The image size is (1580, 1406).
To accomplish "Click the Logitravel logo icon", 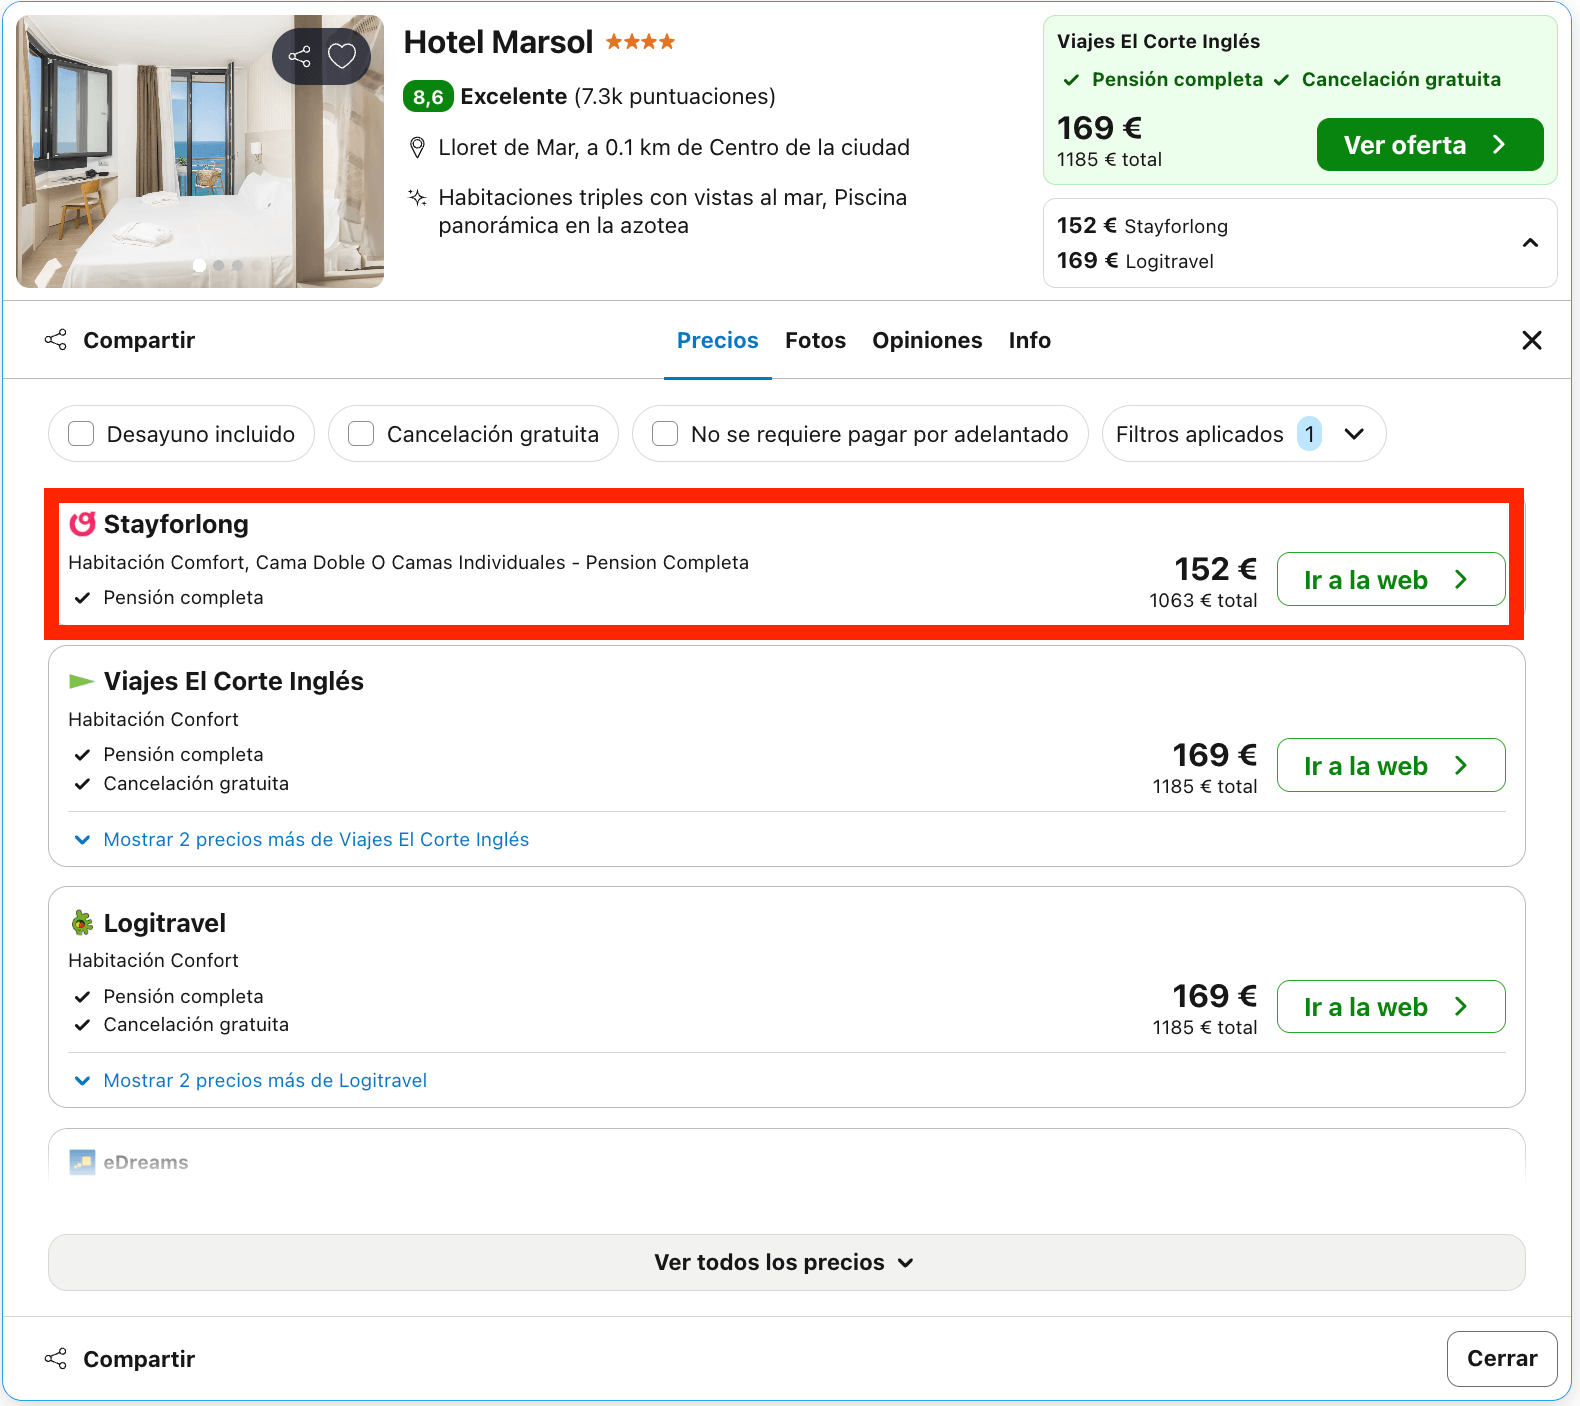I will point(82,923).
